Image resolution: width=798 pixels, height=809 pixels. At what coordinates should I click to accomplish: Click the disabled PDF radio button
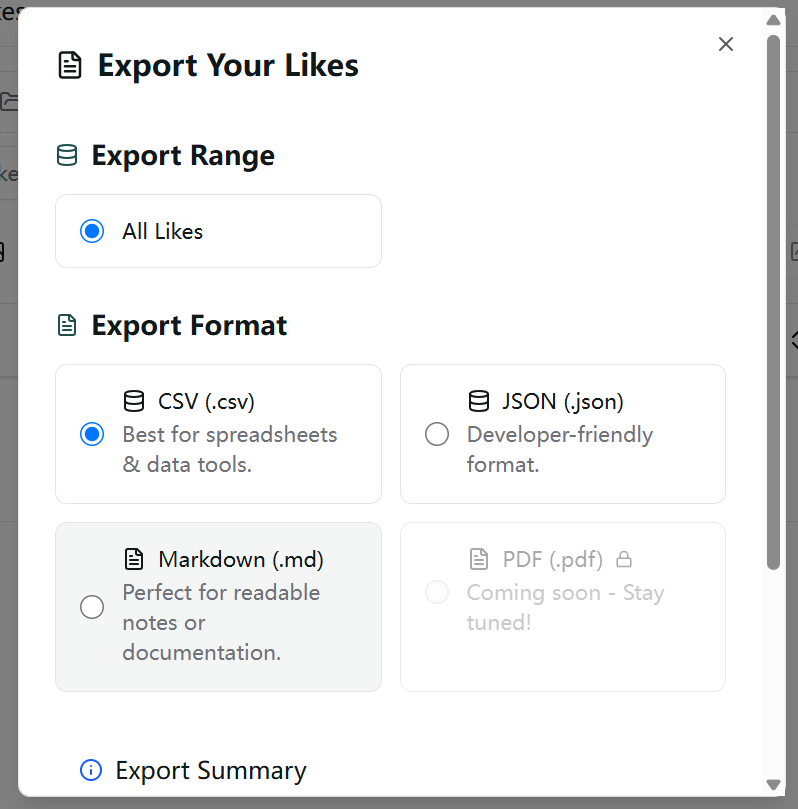tap(437, 592)
